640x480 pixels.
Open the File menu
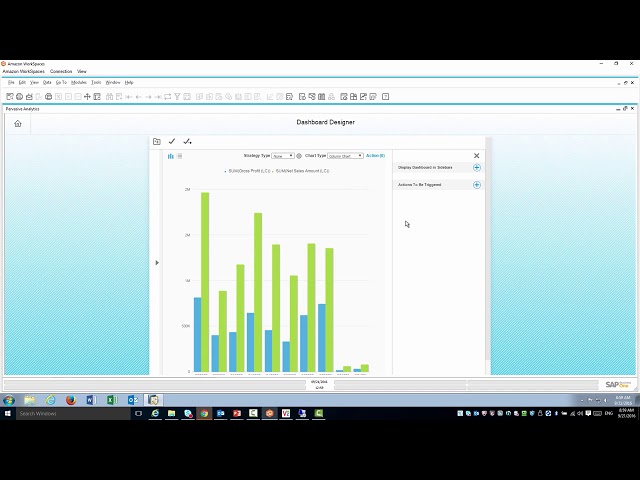point(11,82)
